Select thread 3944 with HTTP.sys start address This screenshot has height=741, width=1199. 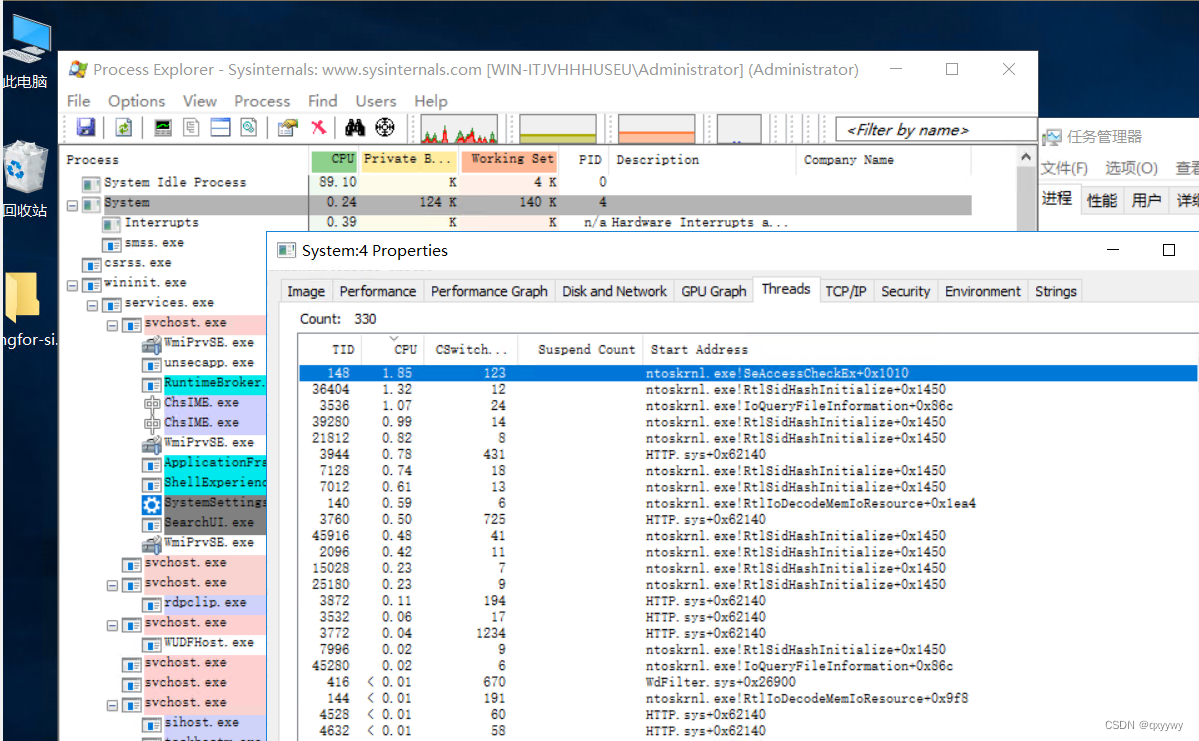pos(748,454)
